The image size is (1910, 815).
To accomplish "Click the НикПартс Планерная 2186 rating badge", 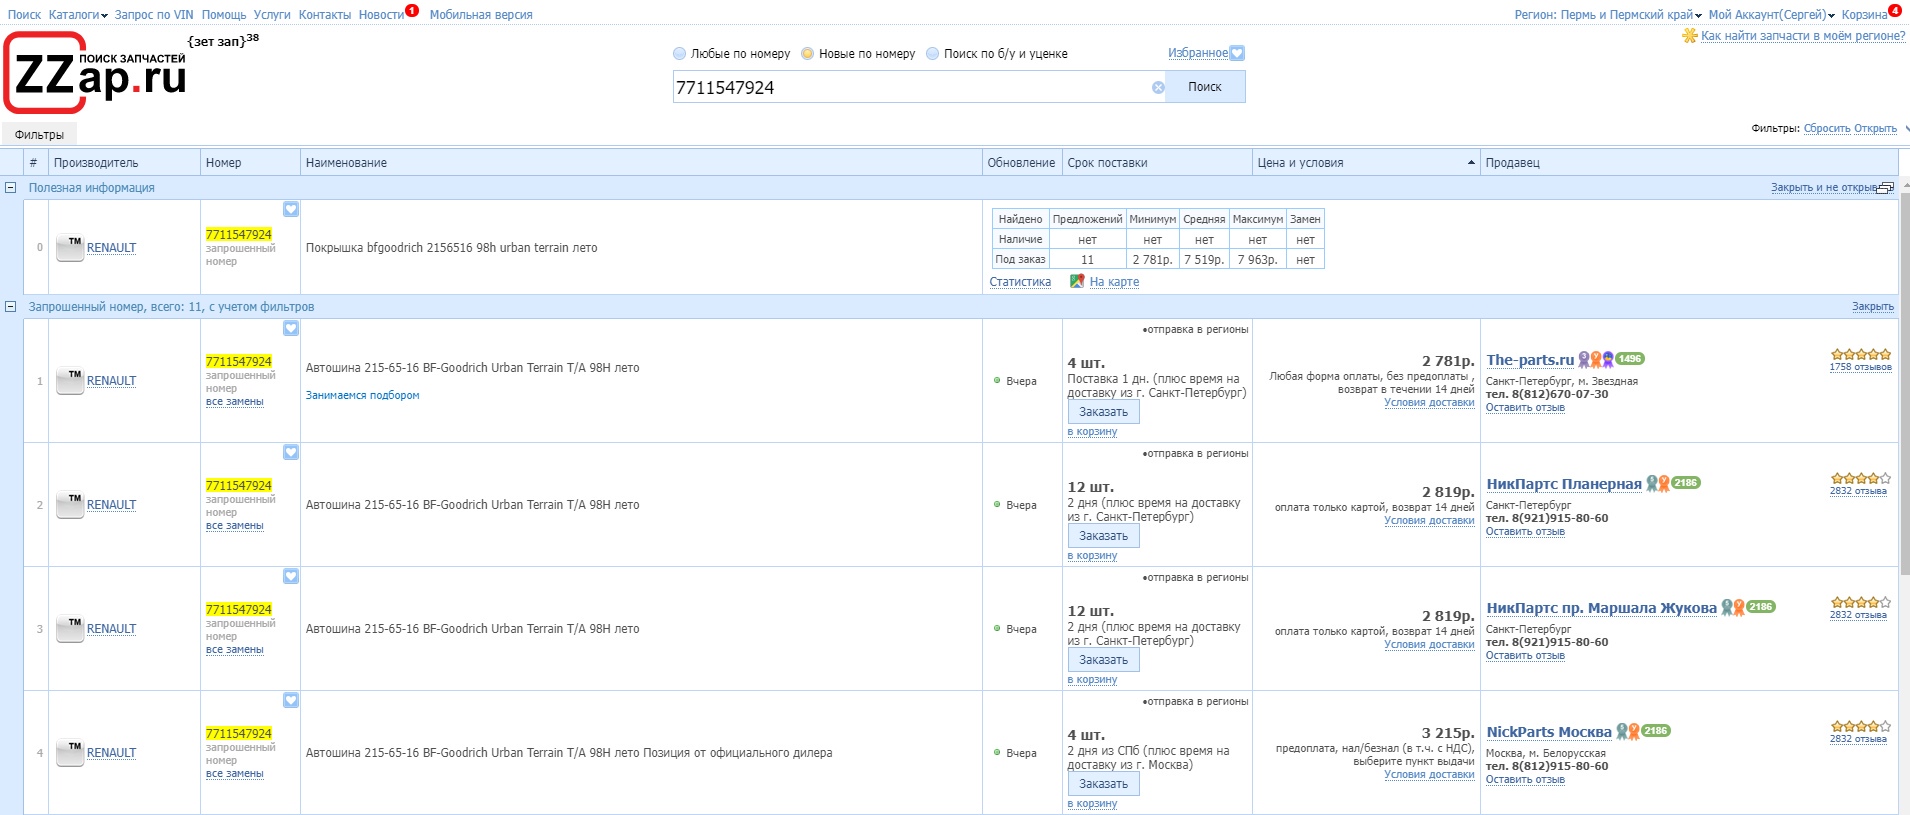I will pos(1686,483).
